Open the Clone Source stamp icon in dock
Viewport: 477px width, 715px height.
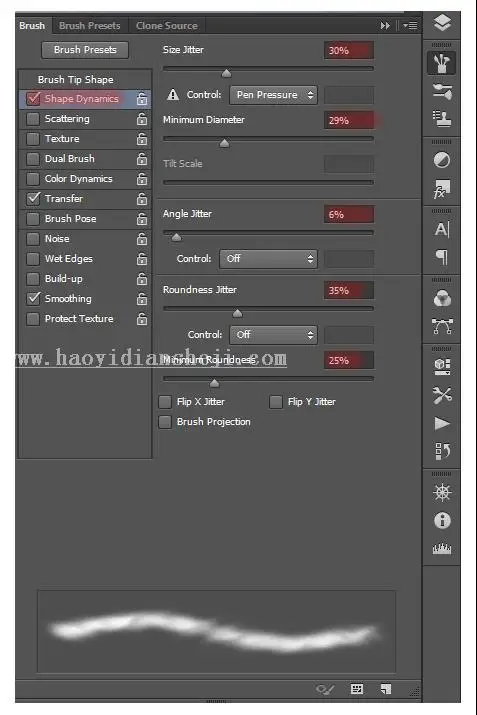(x=442, y=119)
